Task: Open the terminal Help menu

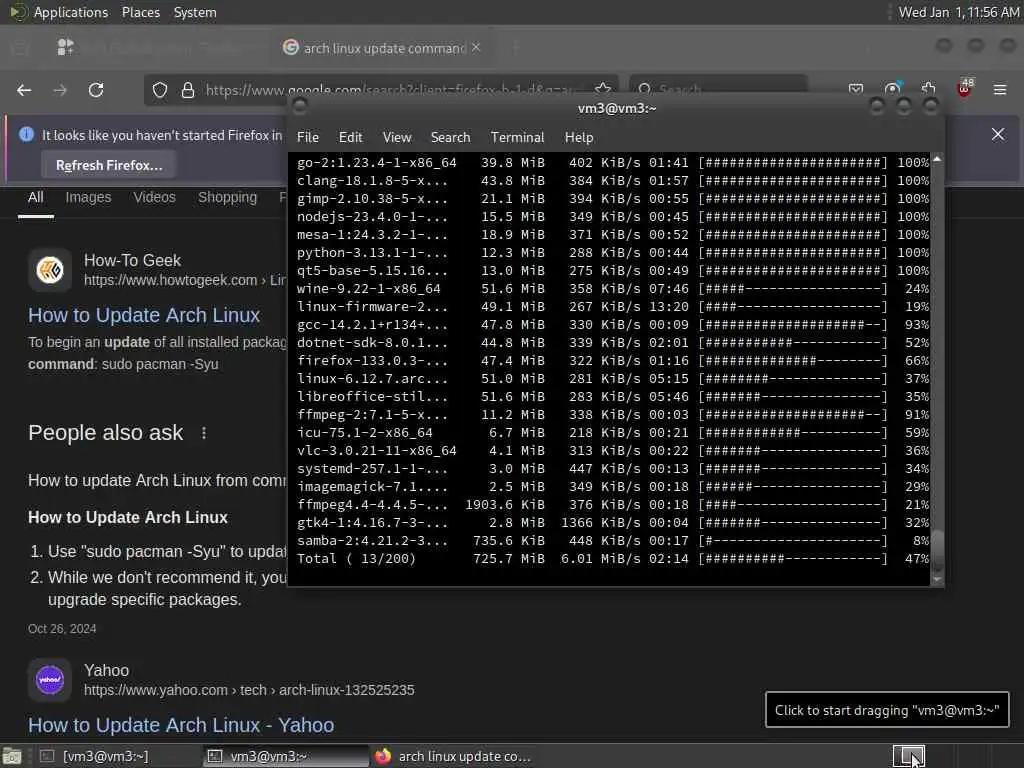Action: (x=579, y=137)
